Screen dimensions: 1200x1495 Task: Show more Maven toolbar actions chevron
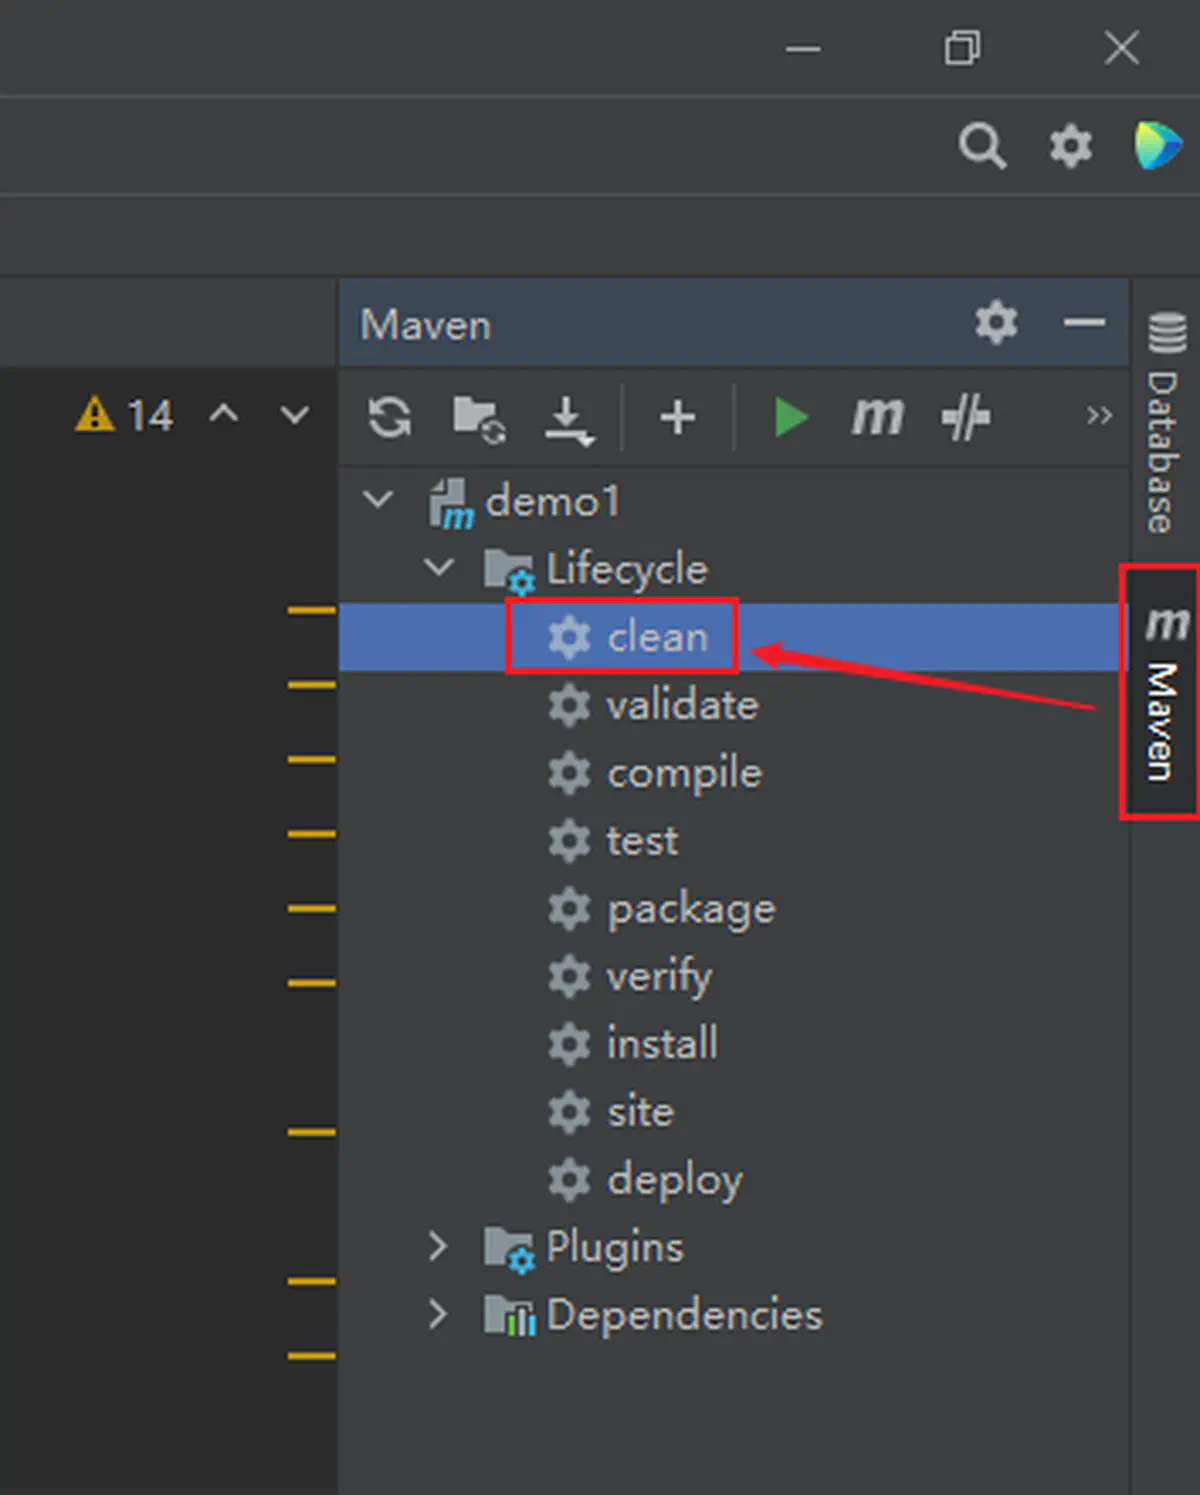pos(1099,415)
